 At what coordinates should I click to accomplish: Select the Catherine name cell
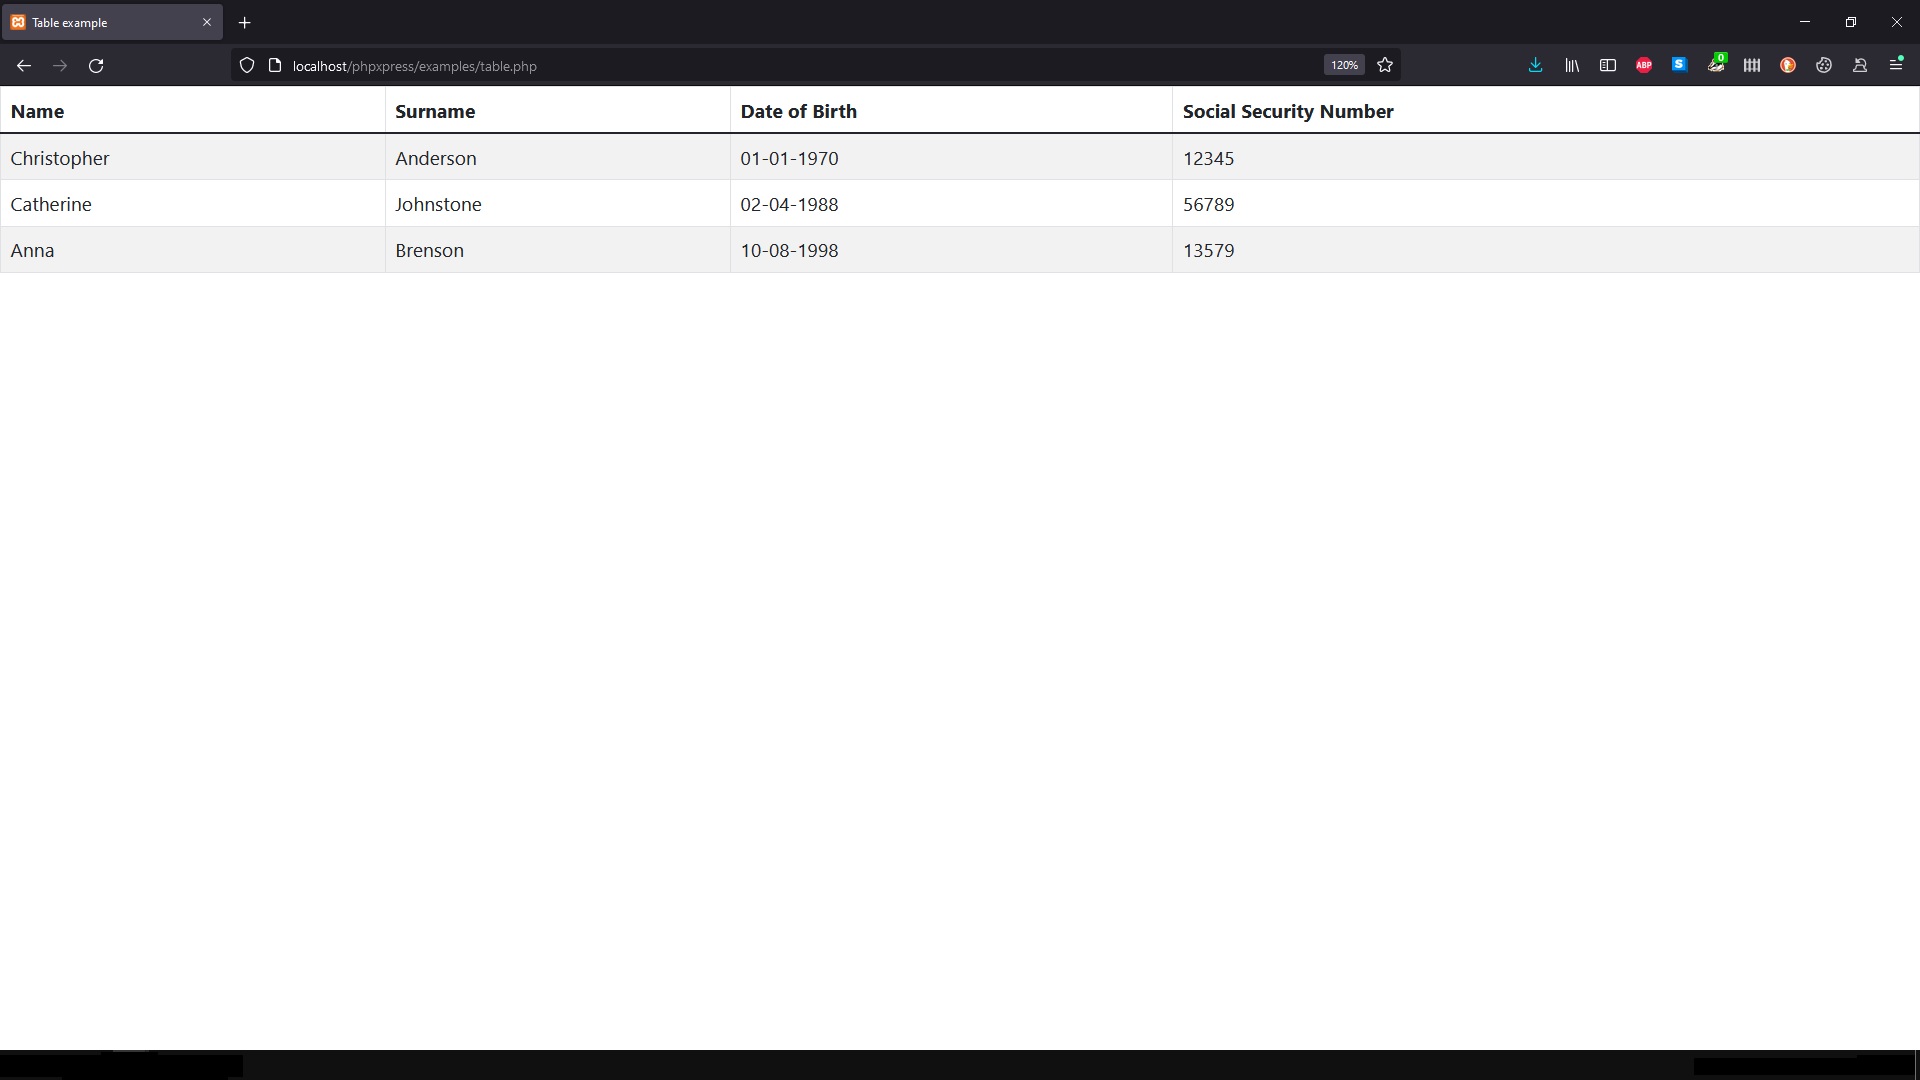tap(192, 204)
